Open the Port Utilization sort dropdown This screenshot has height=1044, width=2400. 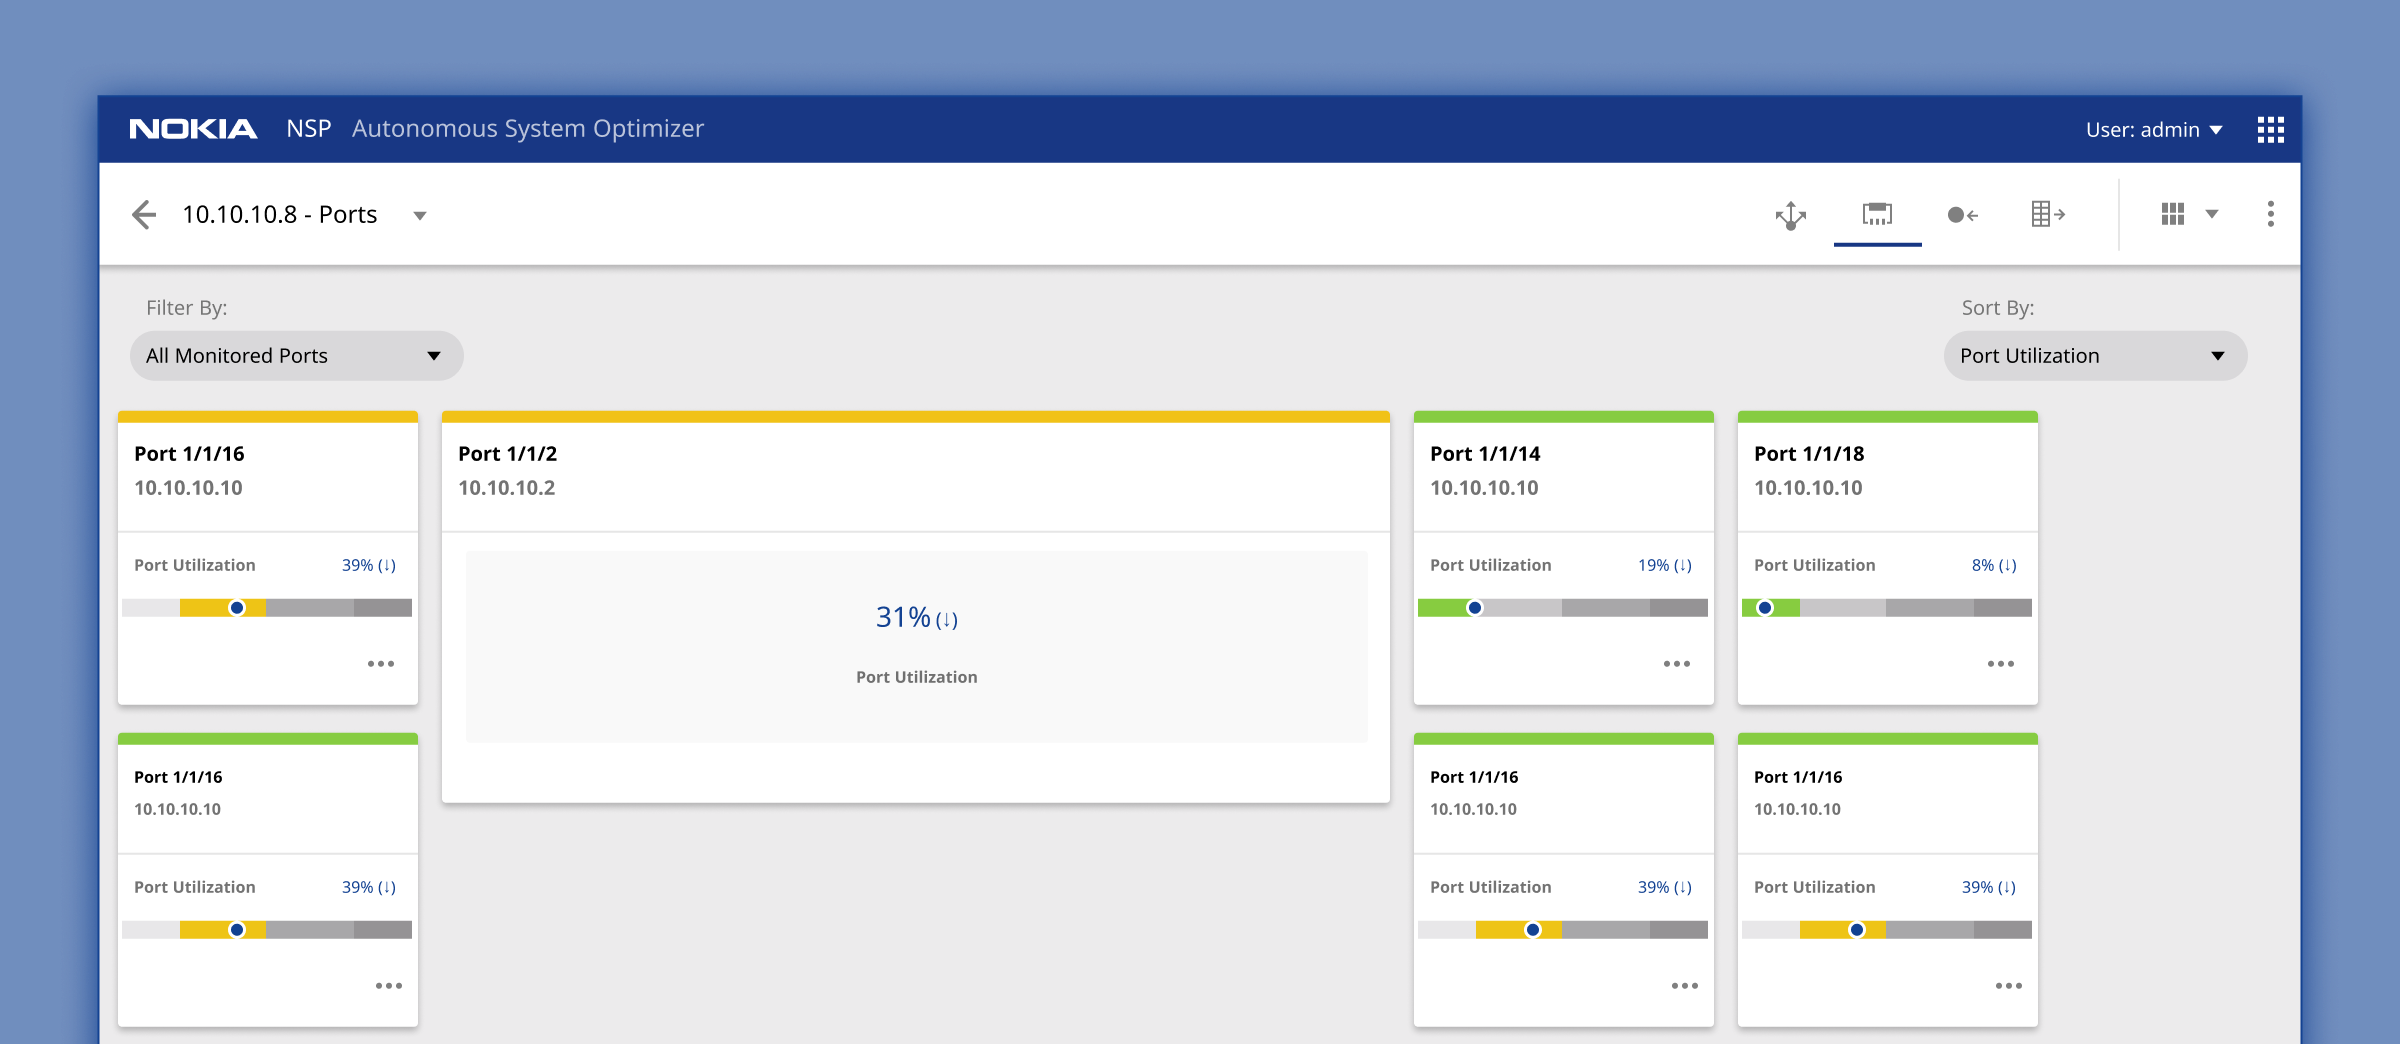2095,356
